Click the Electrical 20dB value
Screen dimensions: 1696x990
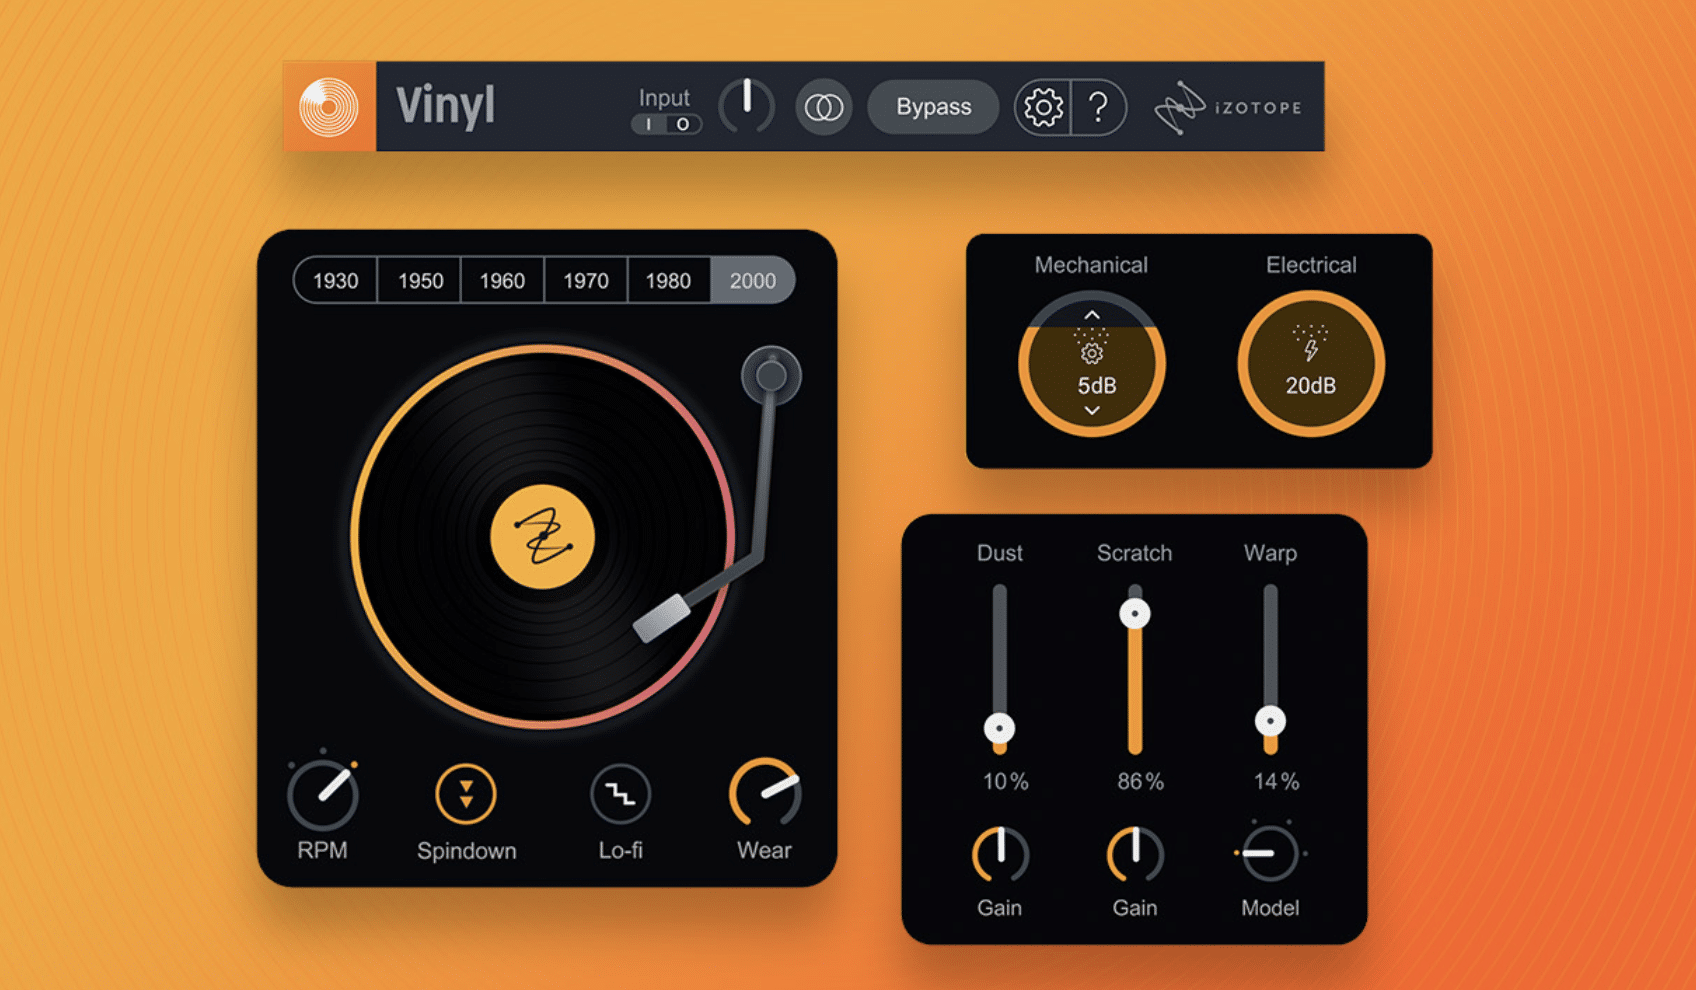tap(1310, 386)
